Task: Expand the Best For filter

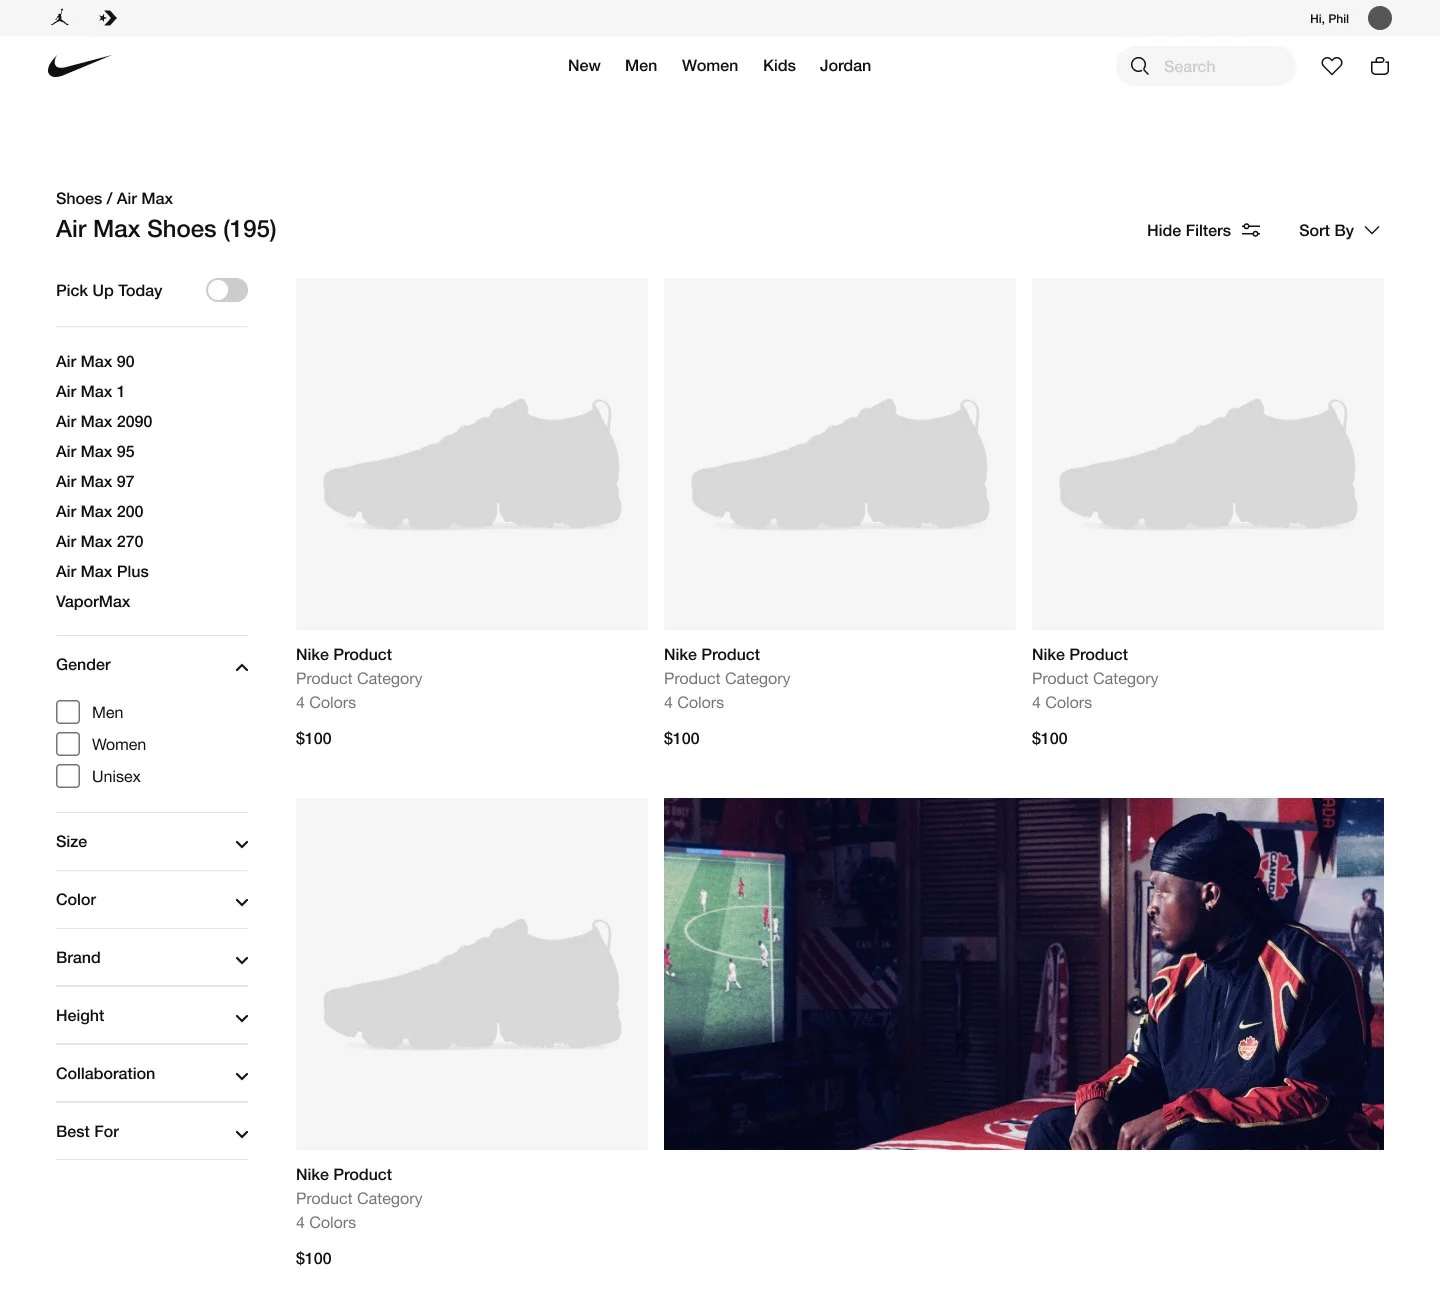Action: (152, 1132)
